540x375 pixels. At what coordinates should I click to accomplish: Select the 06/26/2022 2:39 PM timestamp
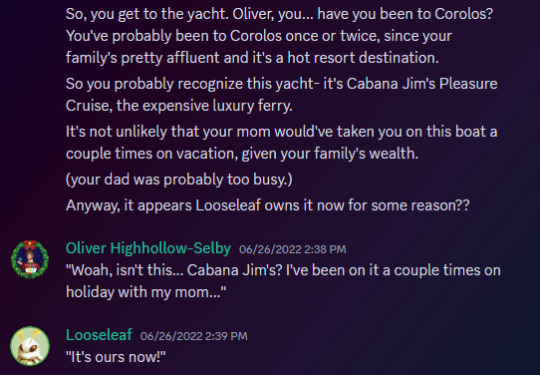pos(194,336)
